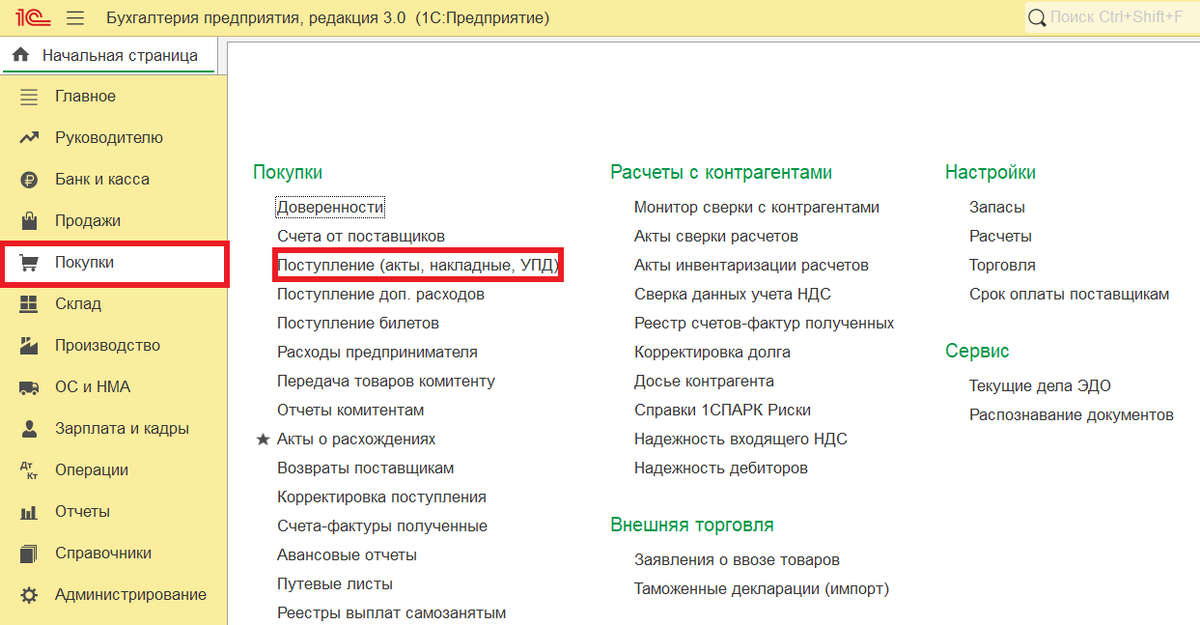Open the Главное section
The image size is (1200, 625).
(x=85, y=97)
